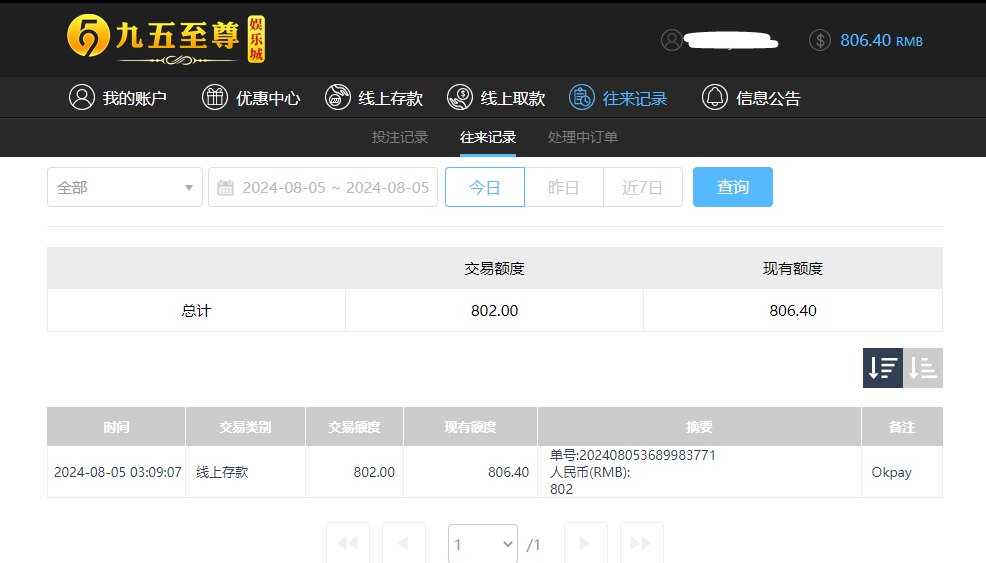This screenshot has height=563, width=986.
Task: Open the 优惠中心 gift icon
Action: click(215, 97)
